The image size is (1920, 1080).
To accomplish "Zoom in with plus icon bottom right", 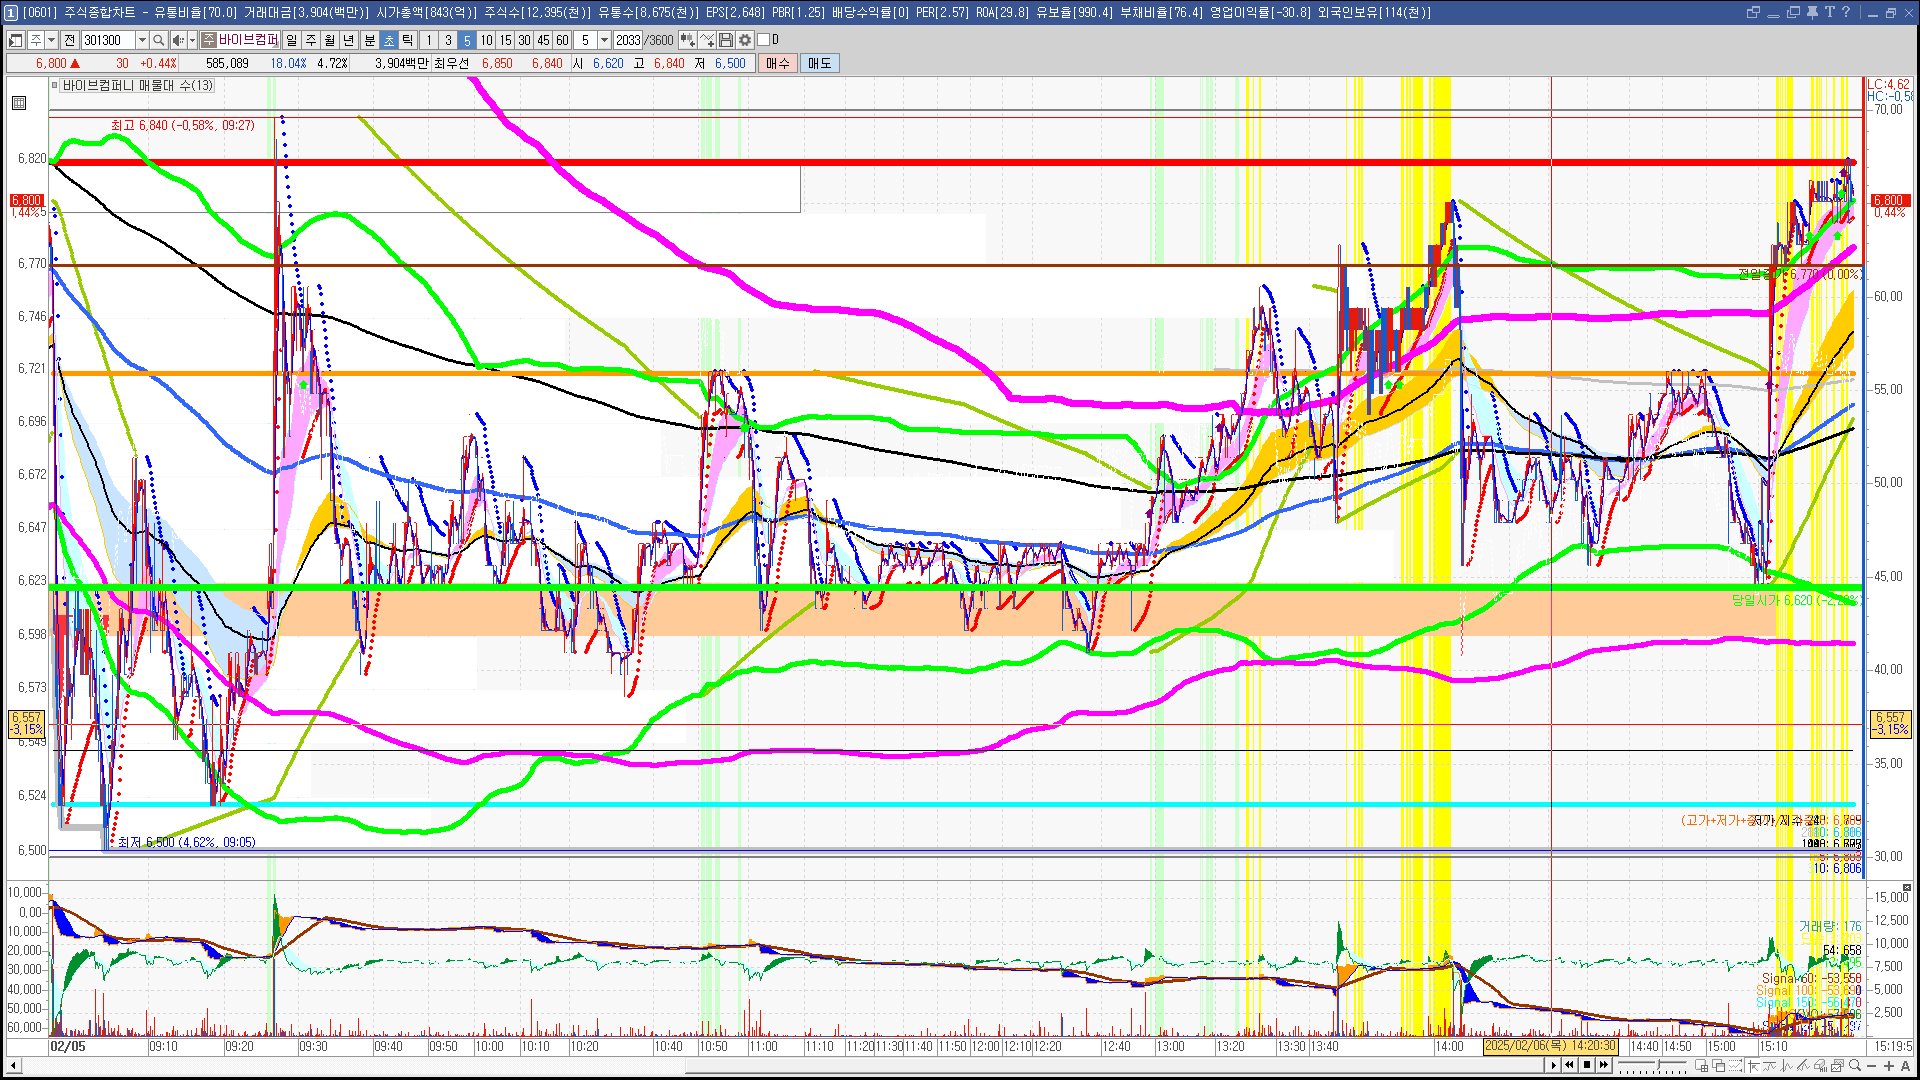I will click(x=1889, y=1066).
